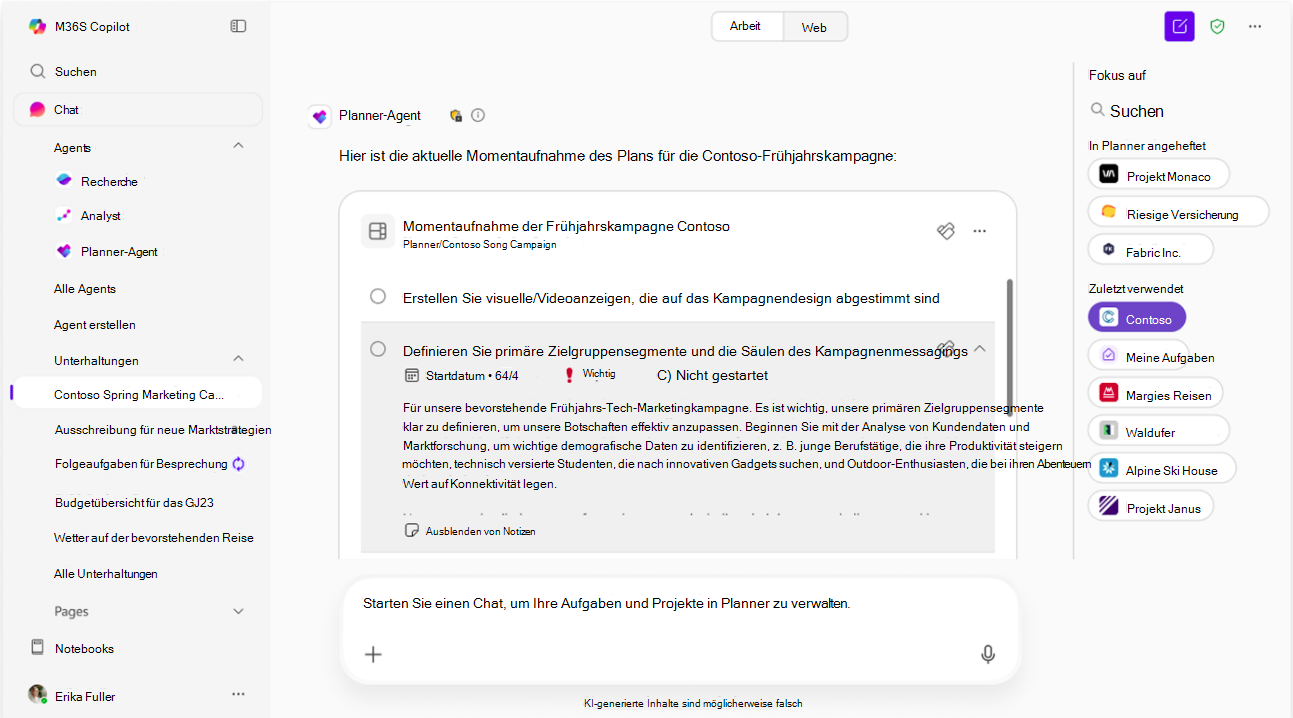The width and height of the screenshot is (1293, 718).
Task: Click the tag icon in card header
Action: pos(946,231)
